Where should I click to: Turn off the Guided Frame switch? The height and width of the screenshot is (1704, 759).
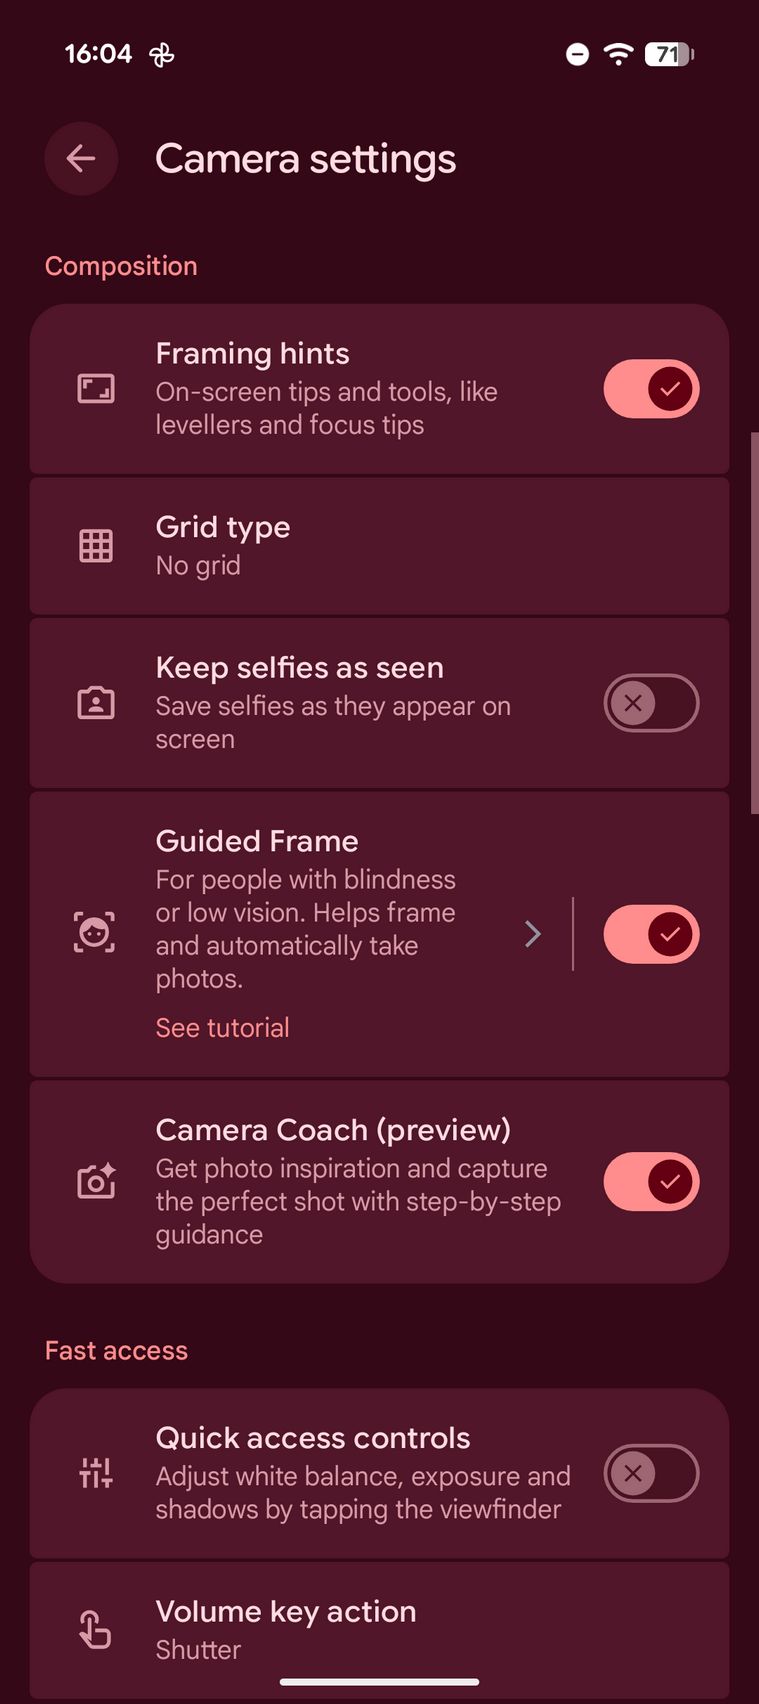point(651,934)
